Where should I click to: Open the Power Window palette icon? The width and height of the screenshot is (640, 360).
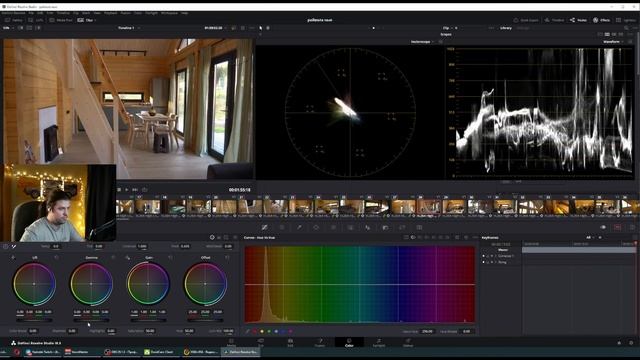point(316,227)
